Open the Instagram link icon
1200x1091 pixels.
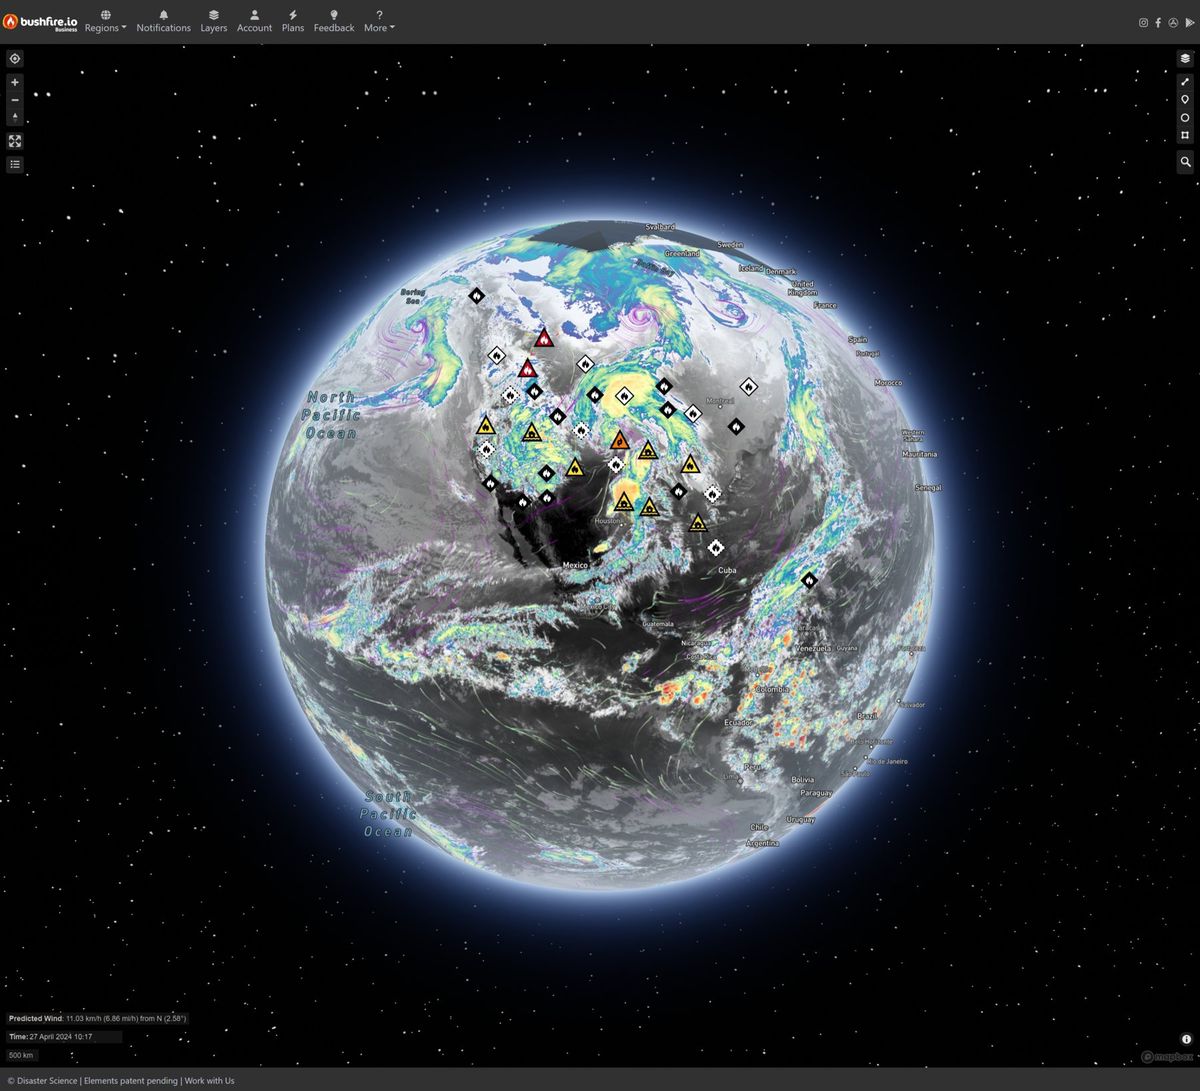click(1143, 22)
